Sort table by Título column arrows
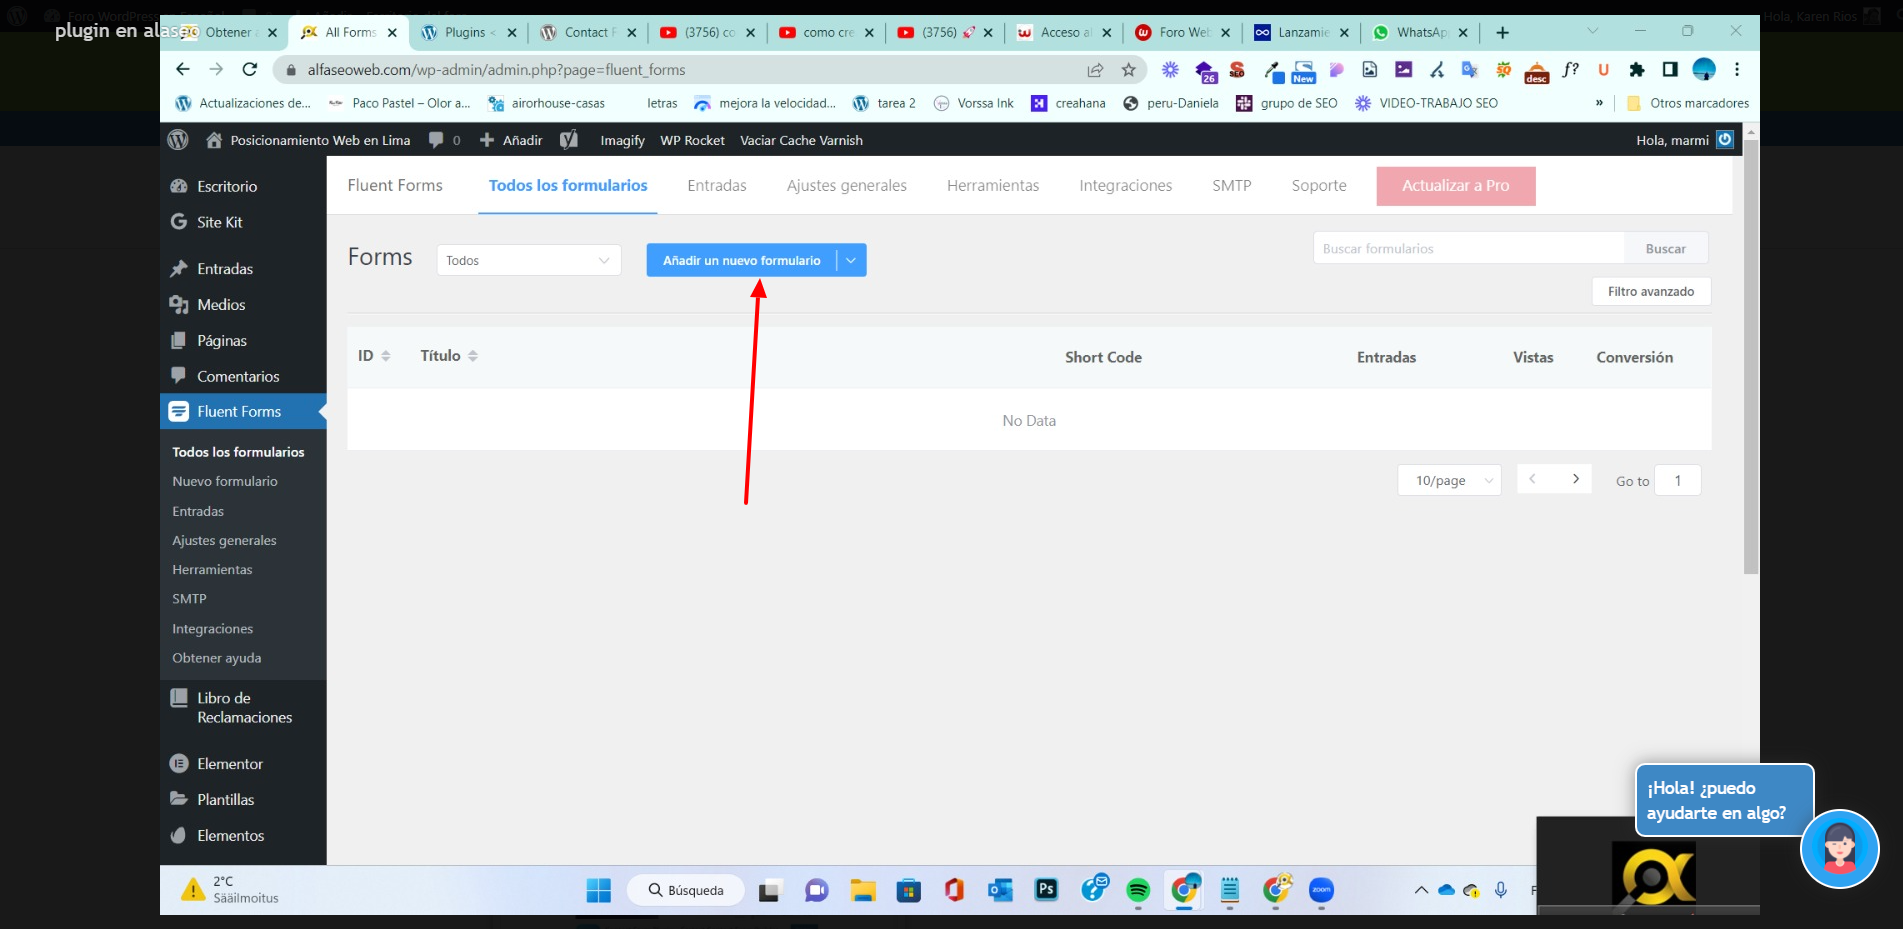Screen dimensions: 1903x929 pos(473,356)
